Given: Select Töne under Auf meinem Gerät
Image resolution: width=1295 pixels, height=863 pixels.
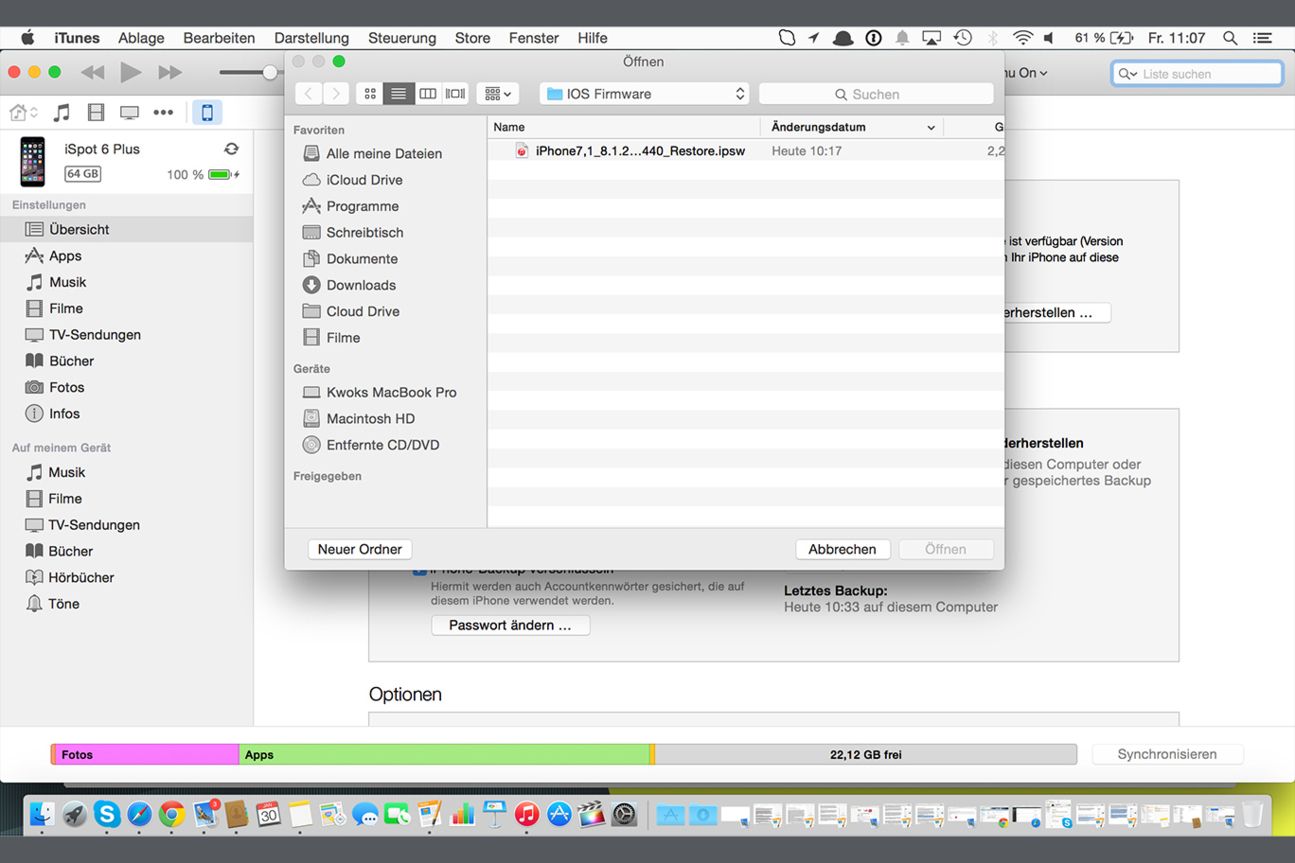Looking at the screenshot, I should (x=126, y=603).
